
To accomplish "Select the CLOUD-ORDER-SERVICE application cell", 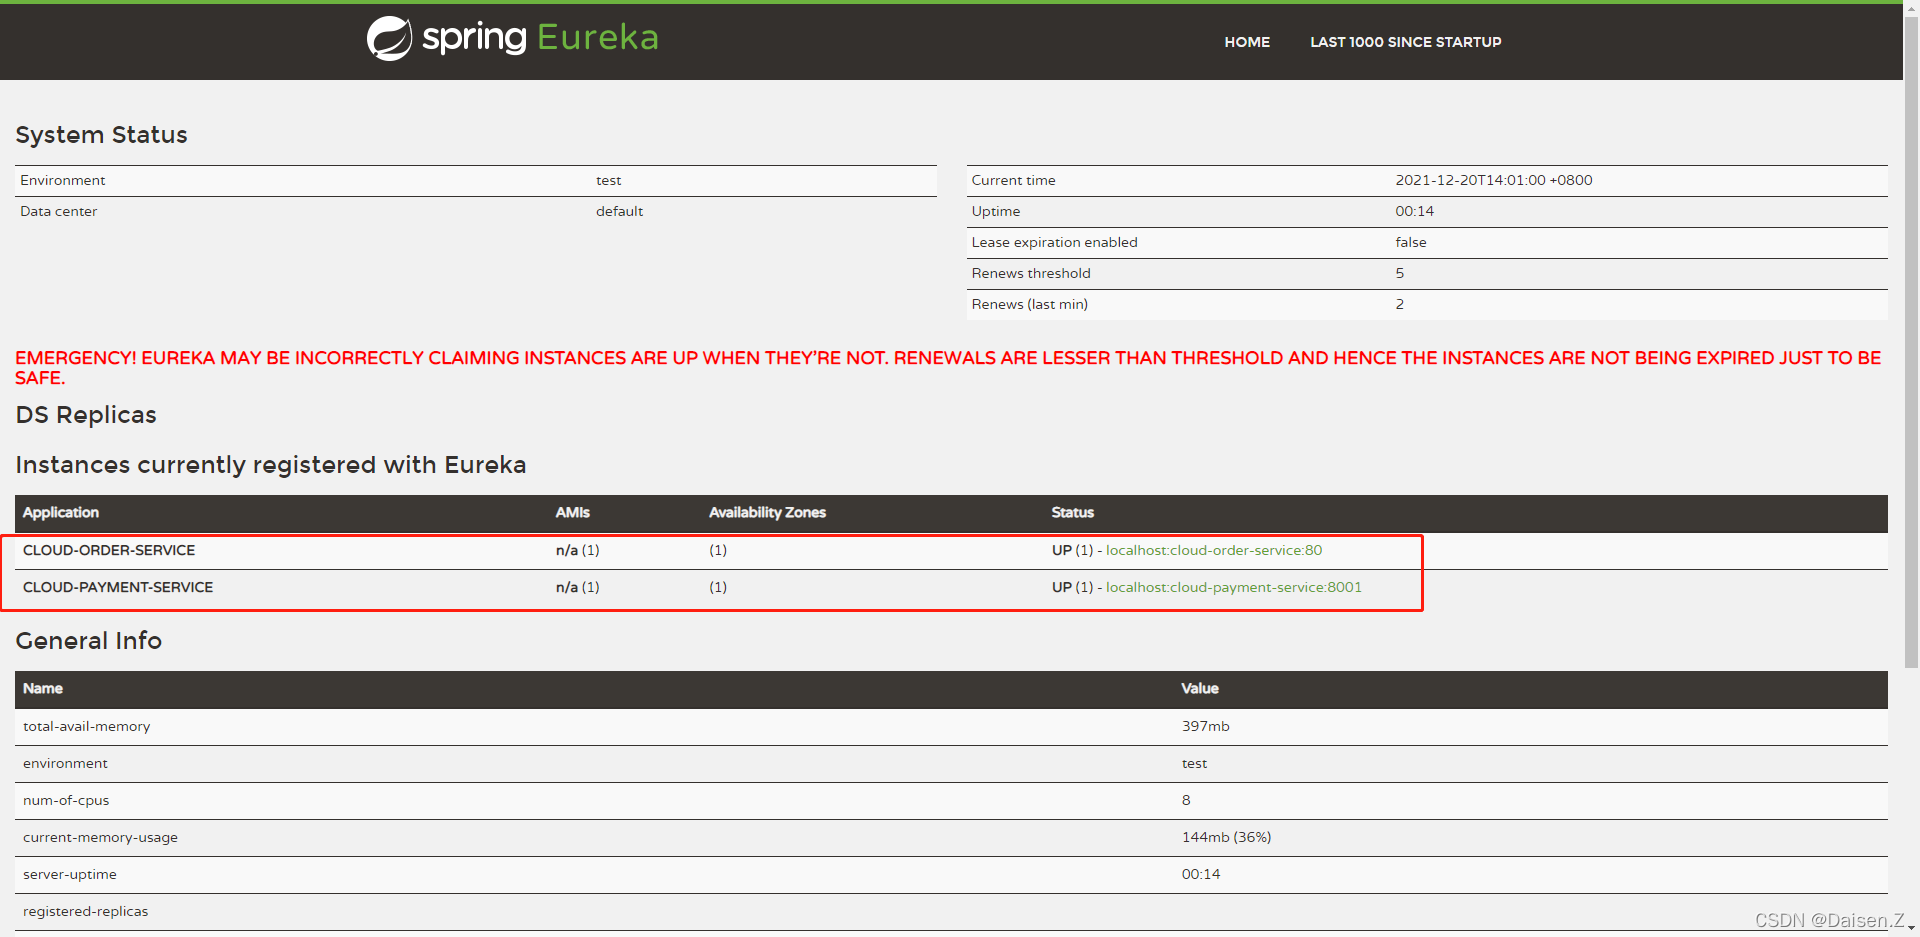I will pos(109,550).
